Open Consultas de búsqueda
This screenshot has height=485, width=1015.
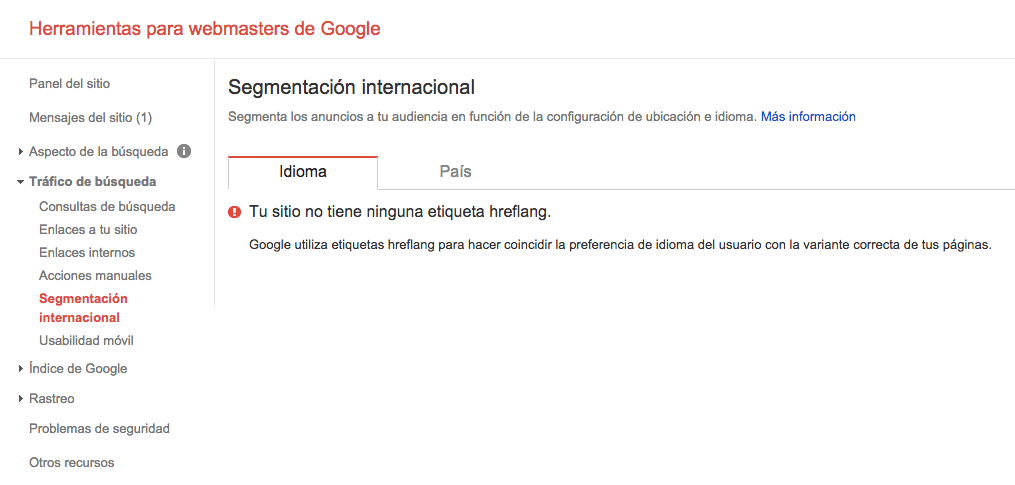point(107,207)
